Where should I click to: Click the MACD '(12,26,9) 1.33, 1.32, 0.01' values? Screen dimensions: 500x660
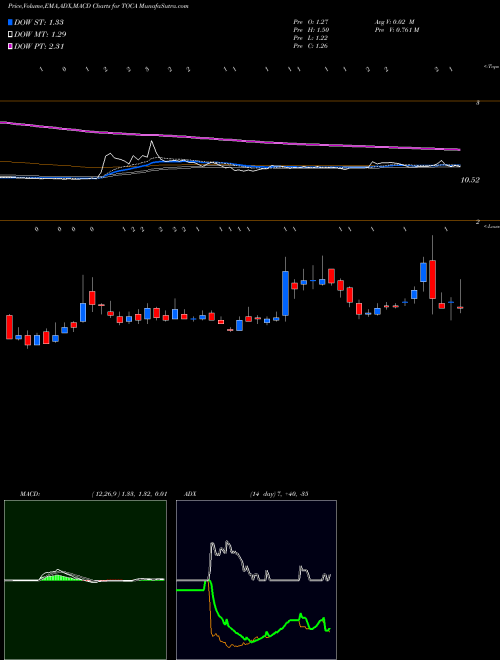point(129,494)
